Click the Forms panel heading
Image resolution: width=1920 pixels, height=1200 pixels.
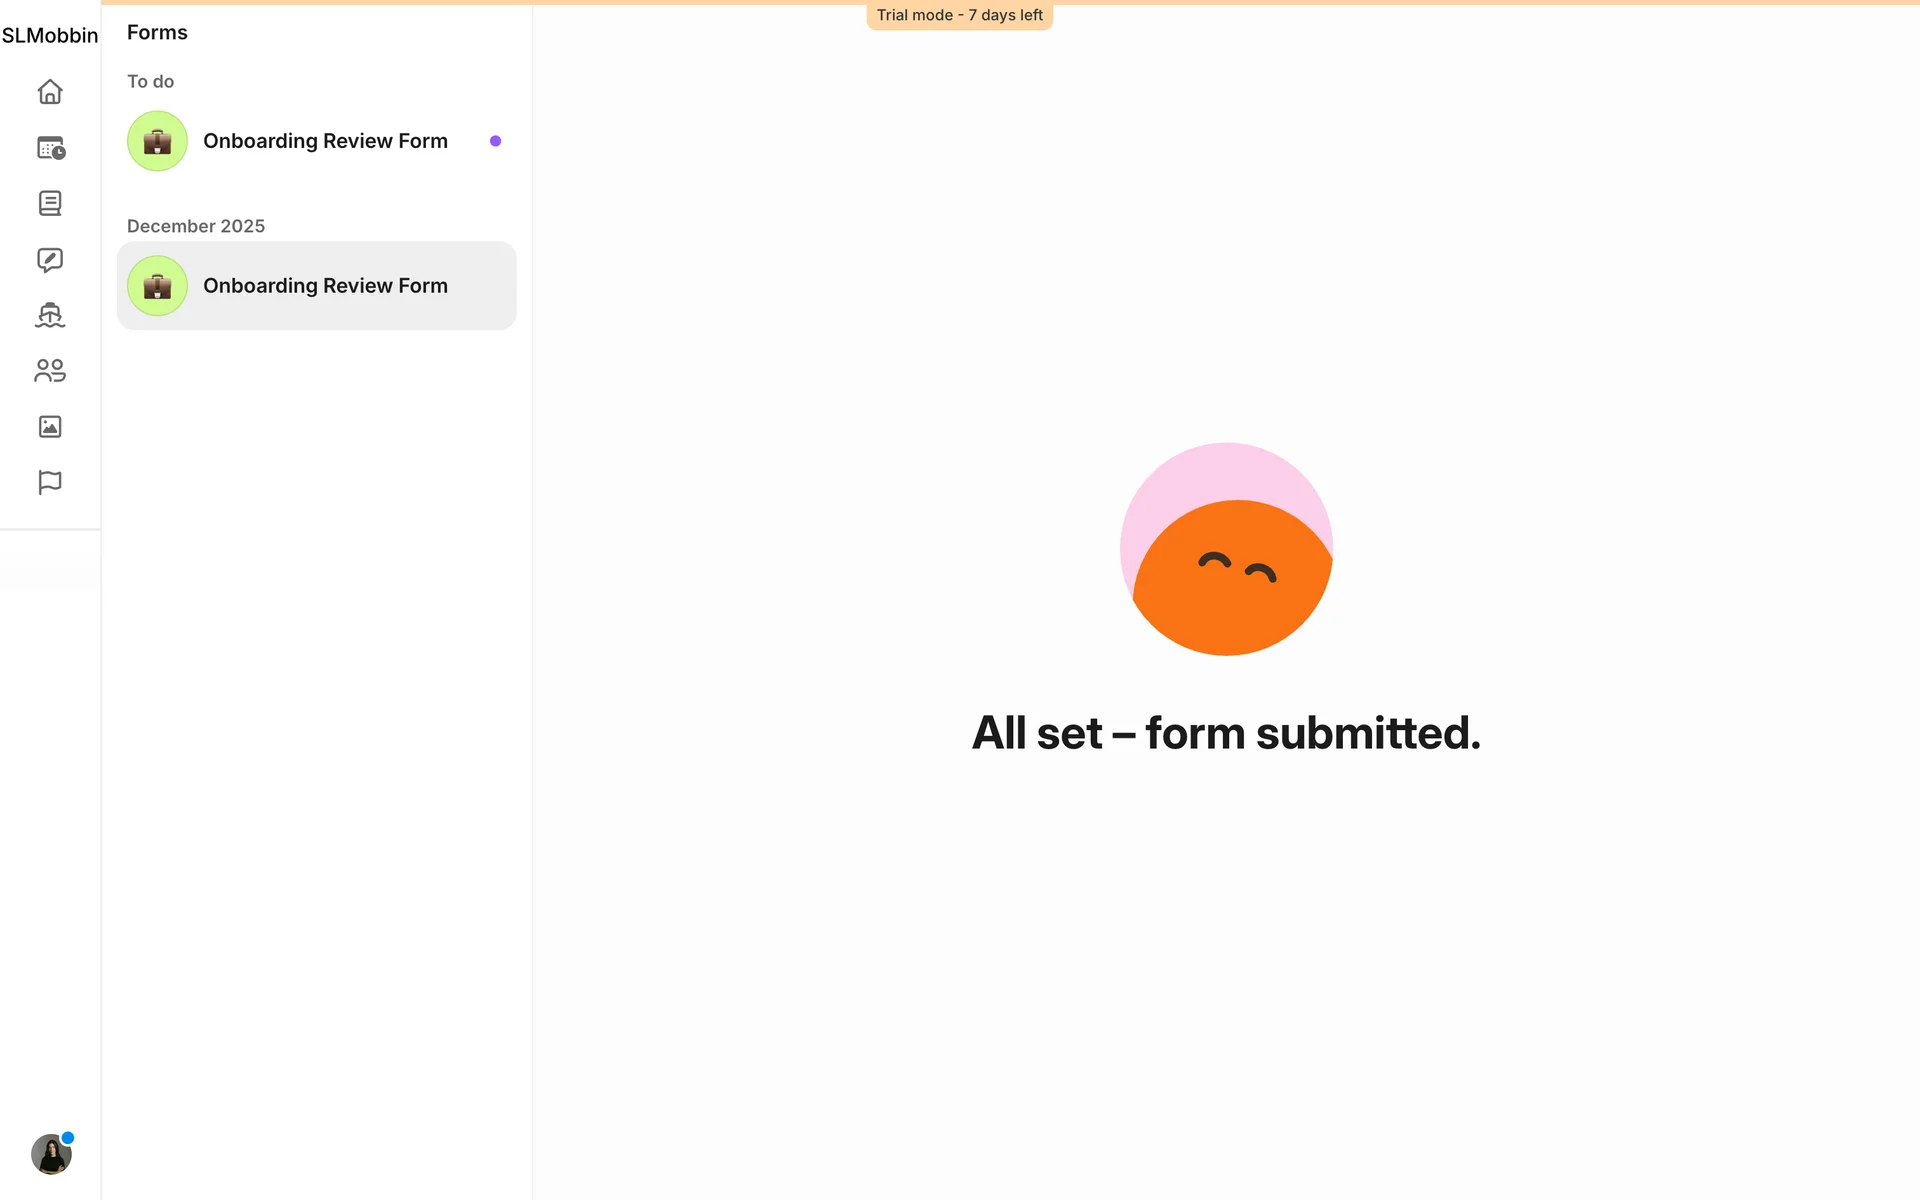(157, 33)
